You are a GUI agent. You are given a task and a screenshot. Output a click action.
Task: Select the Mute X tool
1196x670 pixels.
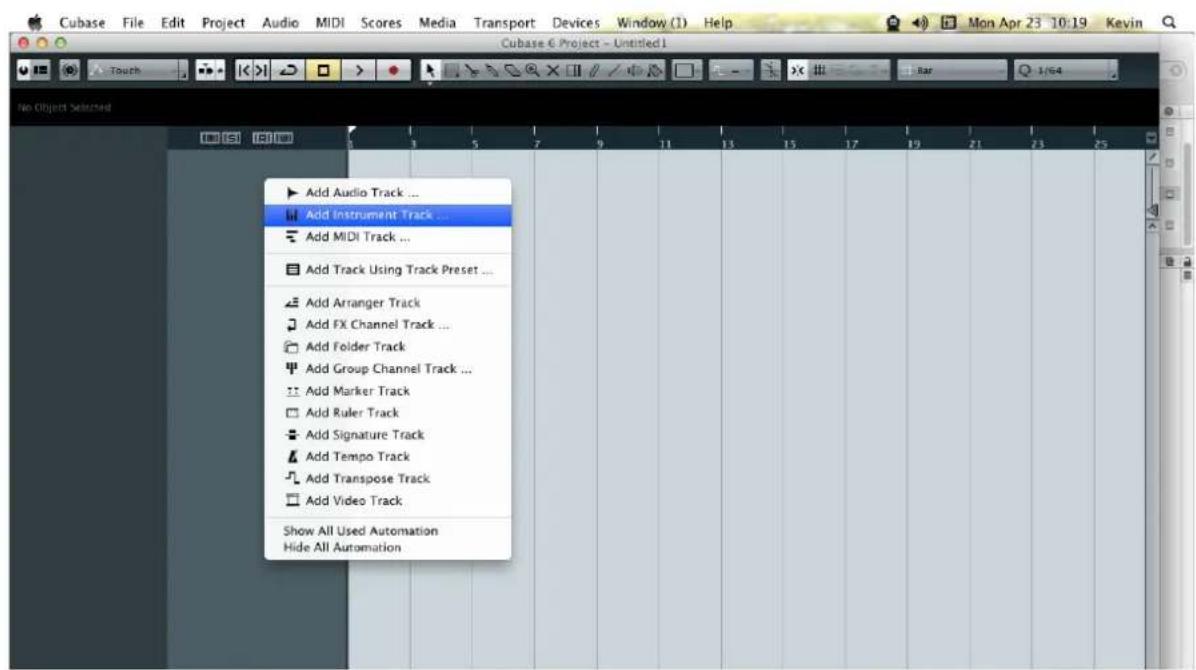coord(553,70)
